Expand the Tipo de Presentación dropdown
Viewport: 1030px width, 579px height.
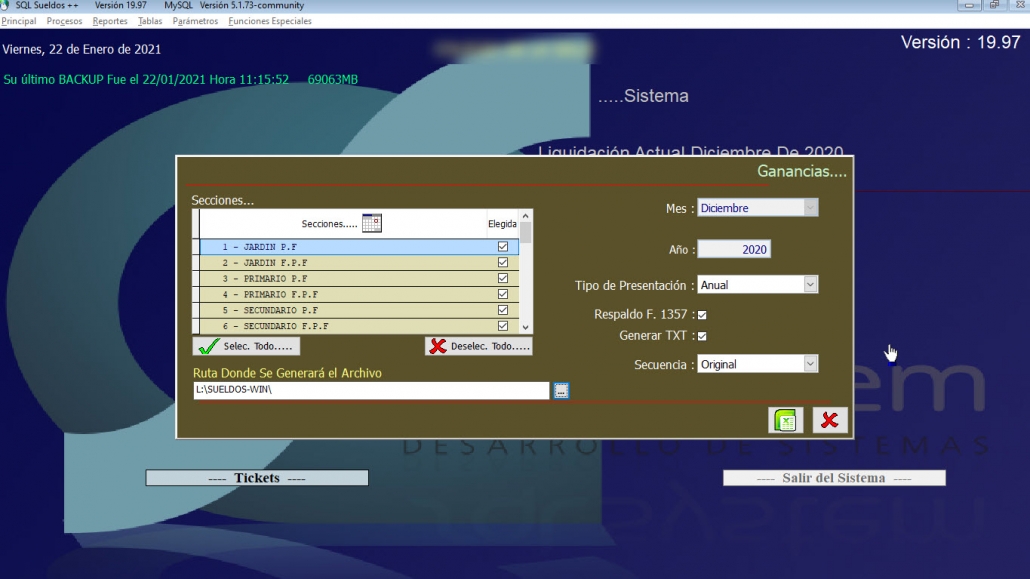(811, 285)
